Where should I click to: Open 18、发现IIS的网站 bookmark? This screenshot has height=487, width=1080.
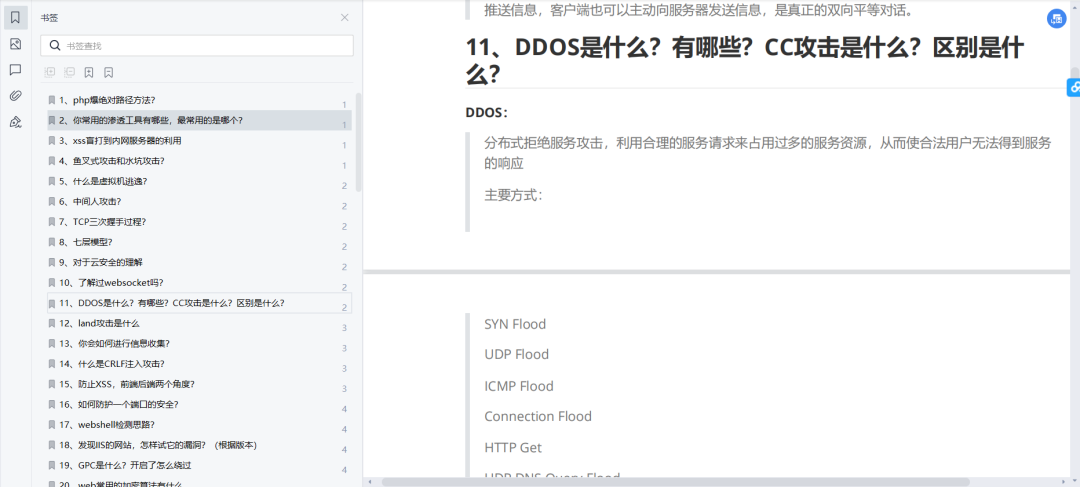[x=199, y=445]
